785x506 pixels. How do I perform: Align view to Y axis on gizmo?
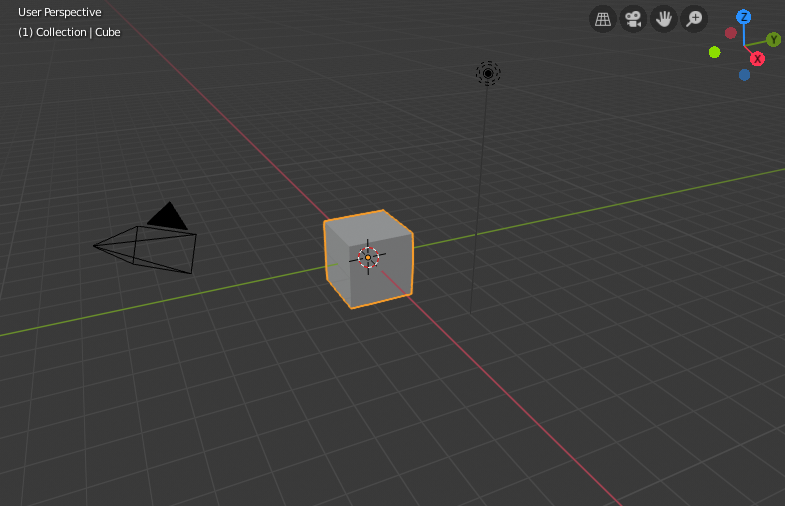[773, 40]
